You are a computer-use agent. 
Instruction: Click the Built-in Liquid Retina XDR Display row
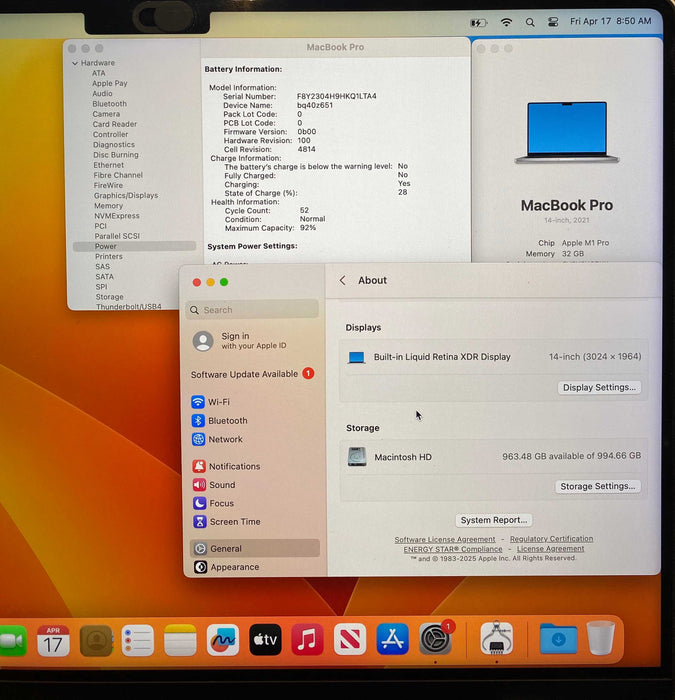coord(494,357)
